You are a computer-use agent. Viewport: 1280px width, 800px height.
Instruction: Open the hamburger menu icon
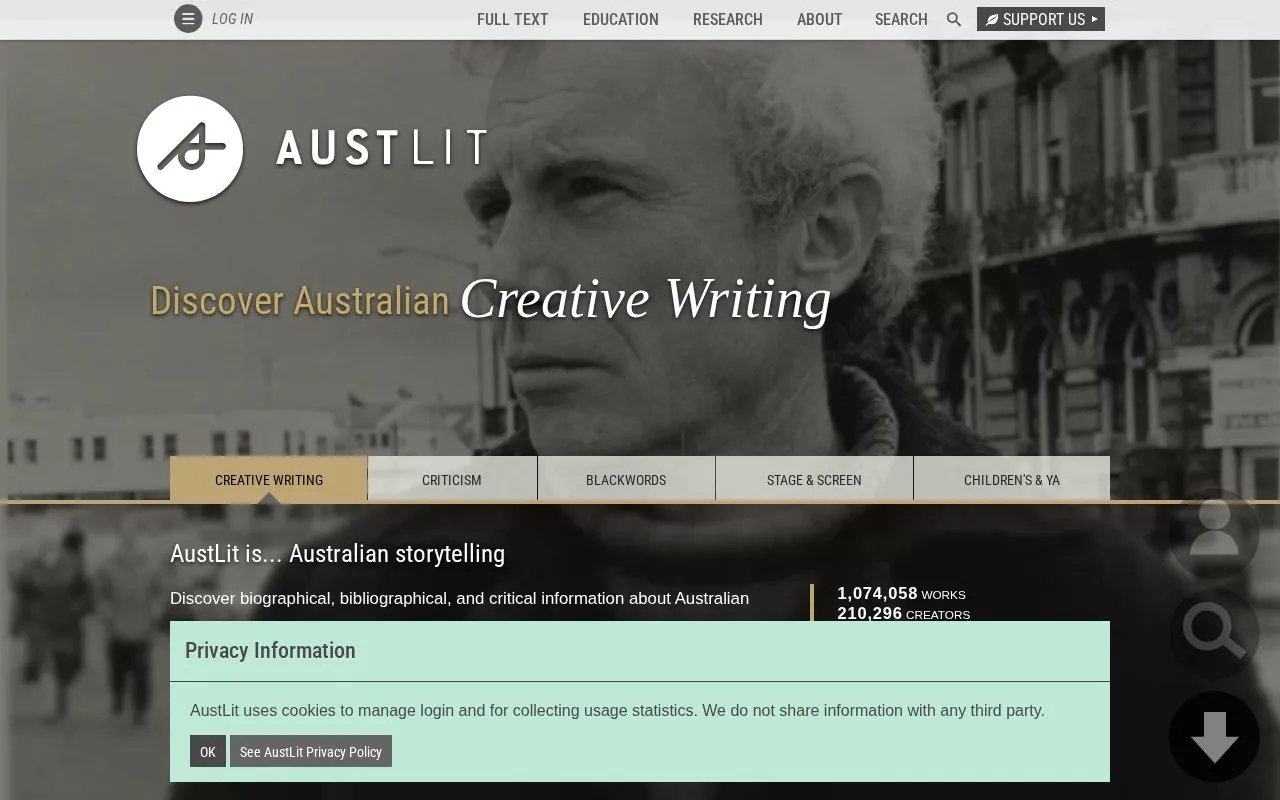tap(188, 19)
